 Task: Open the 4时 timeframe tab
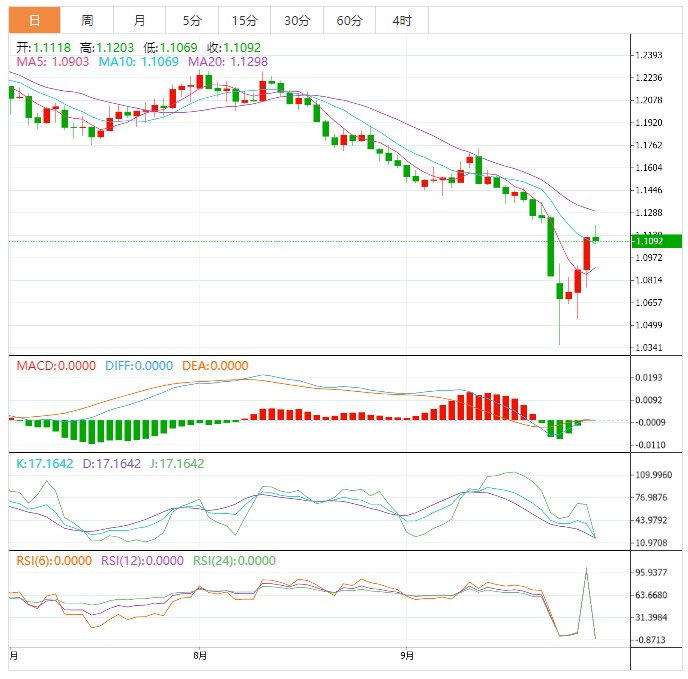402,20
